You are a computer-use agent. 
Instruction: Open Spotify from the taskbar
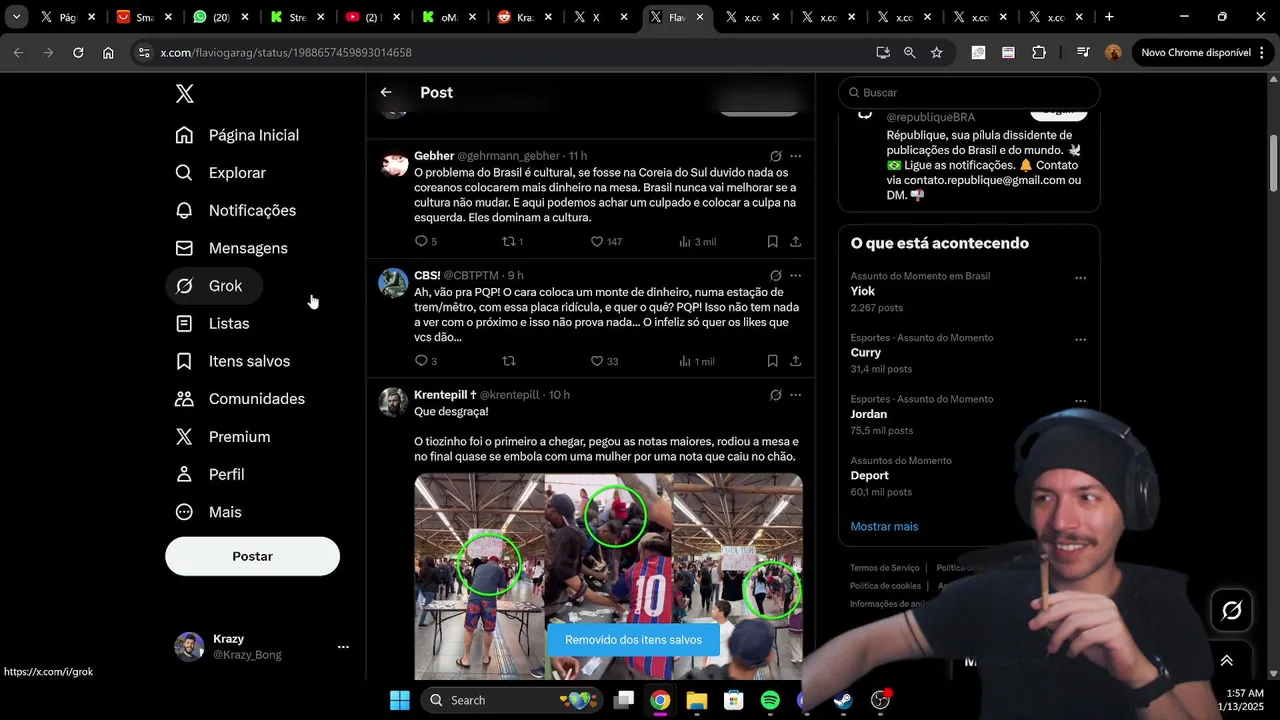tap(770, 700)
